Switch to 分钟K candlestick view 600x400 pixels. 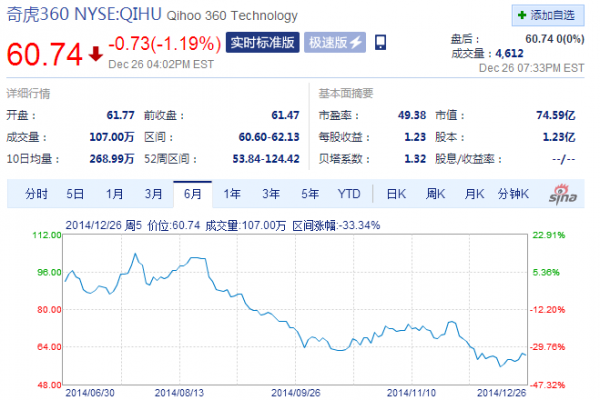513,194
